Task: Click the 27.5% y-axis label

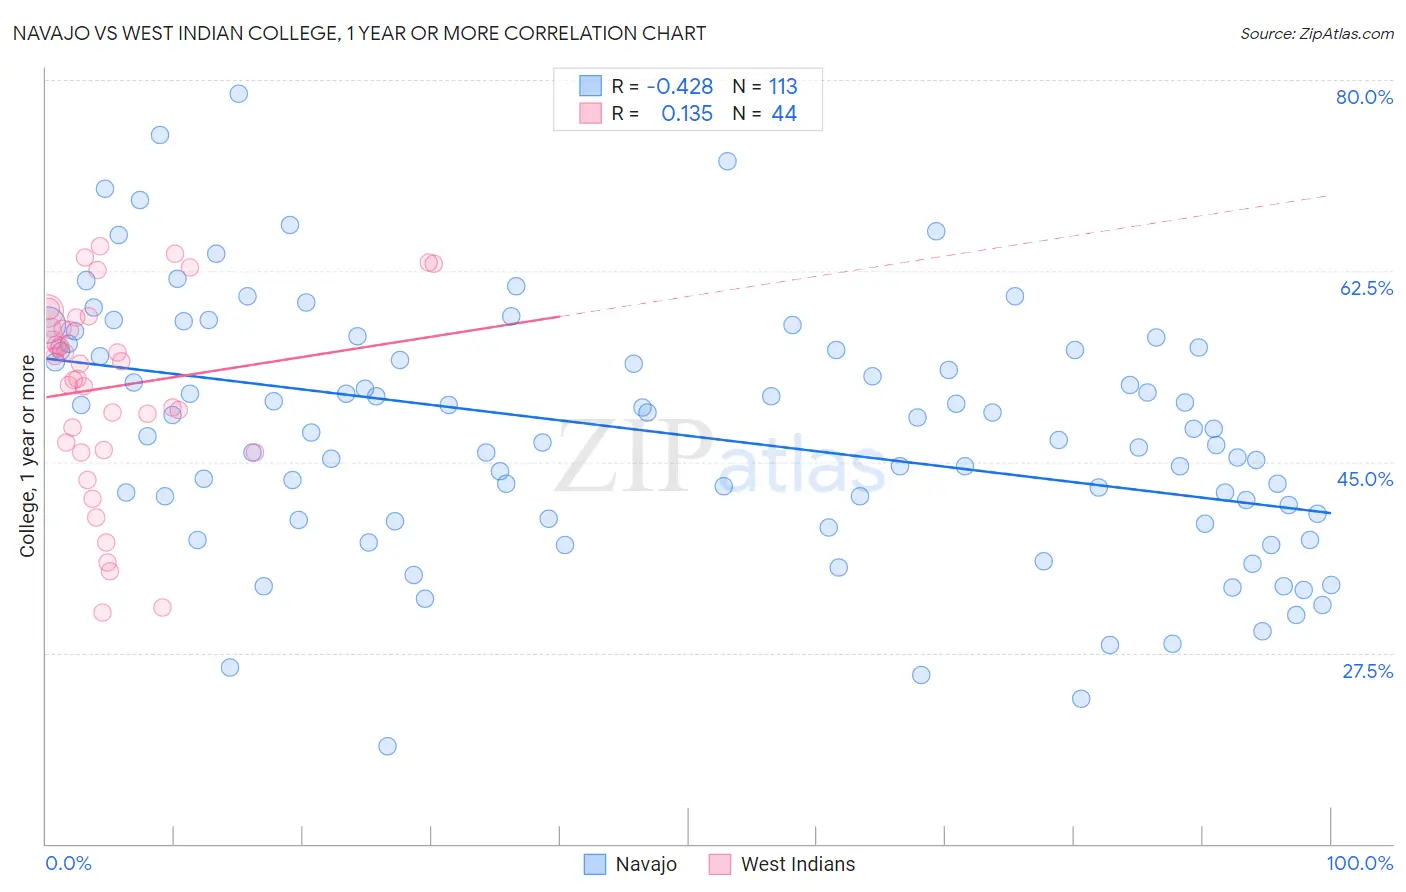Action: (1367, 671)
